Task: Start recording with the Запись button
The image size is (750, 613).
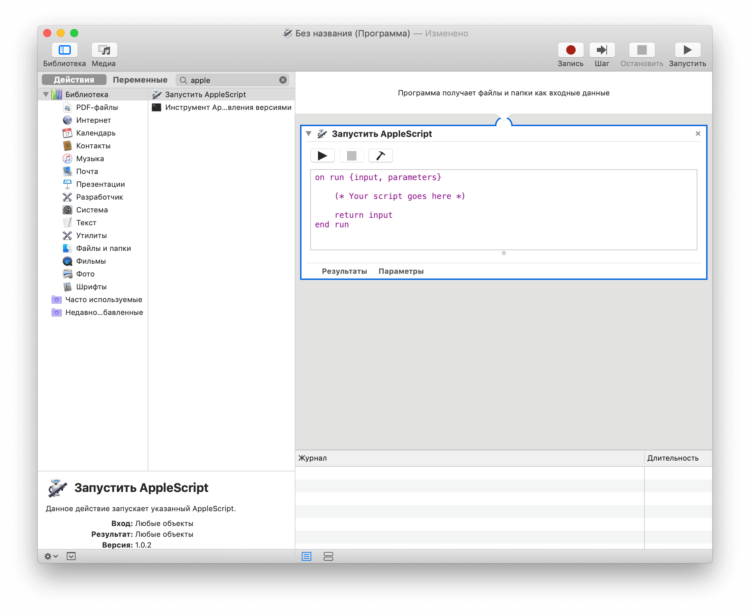Action: coord(570,50)
